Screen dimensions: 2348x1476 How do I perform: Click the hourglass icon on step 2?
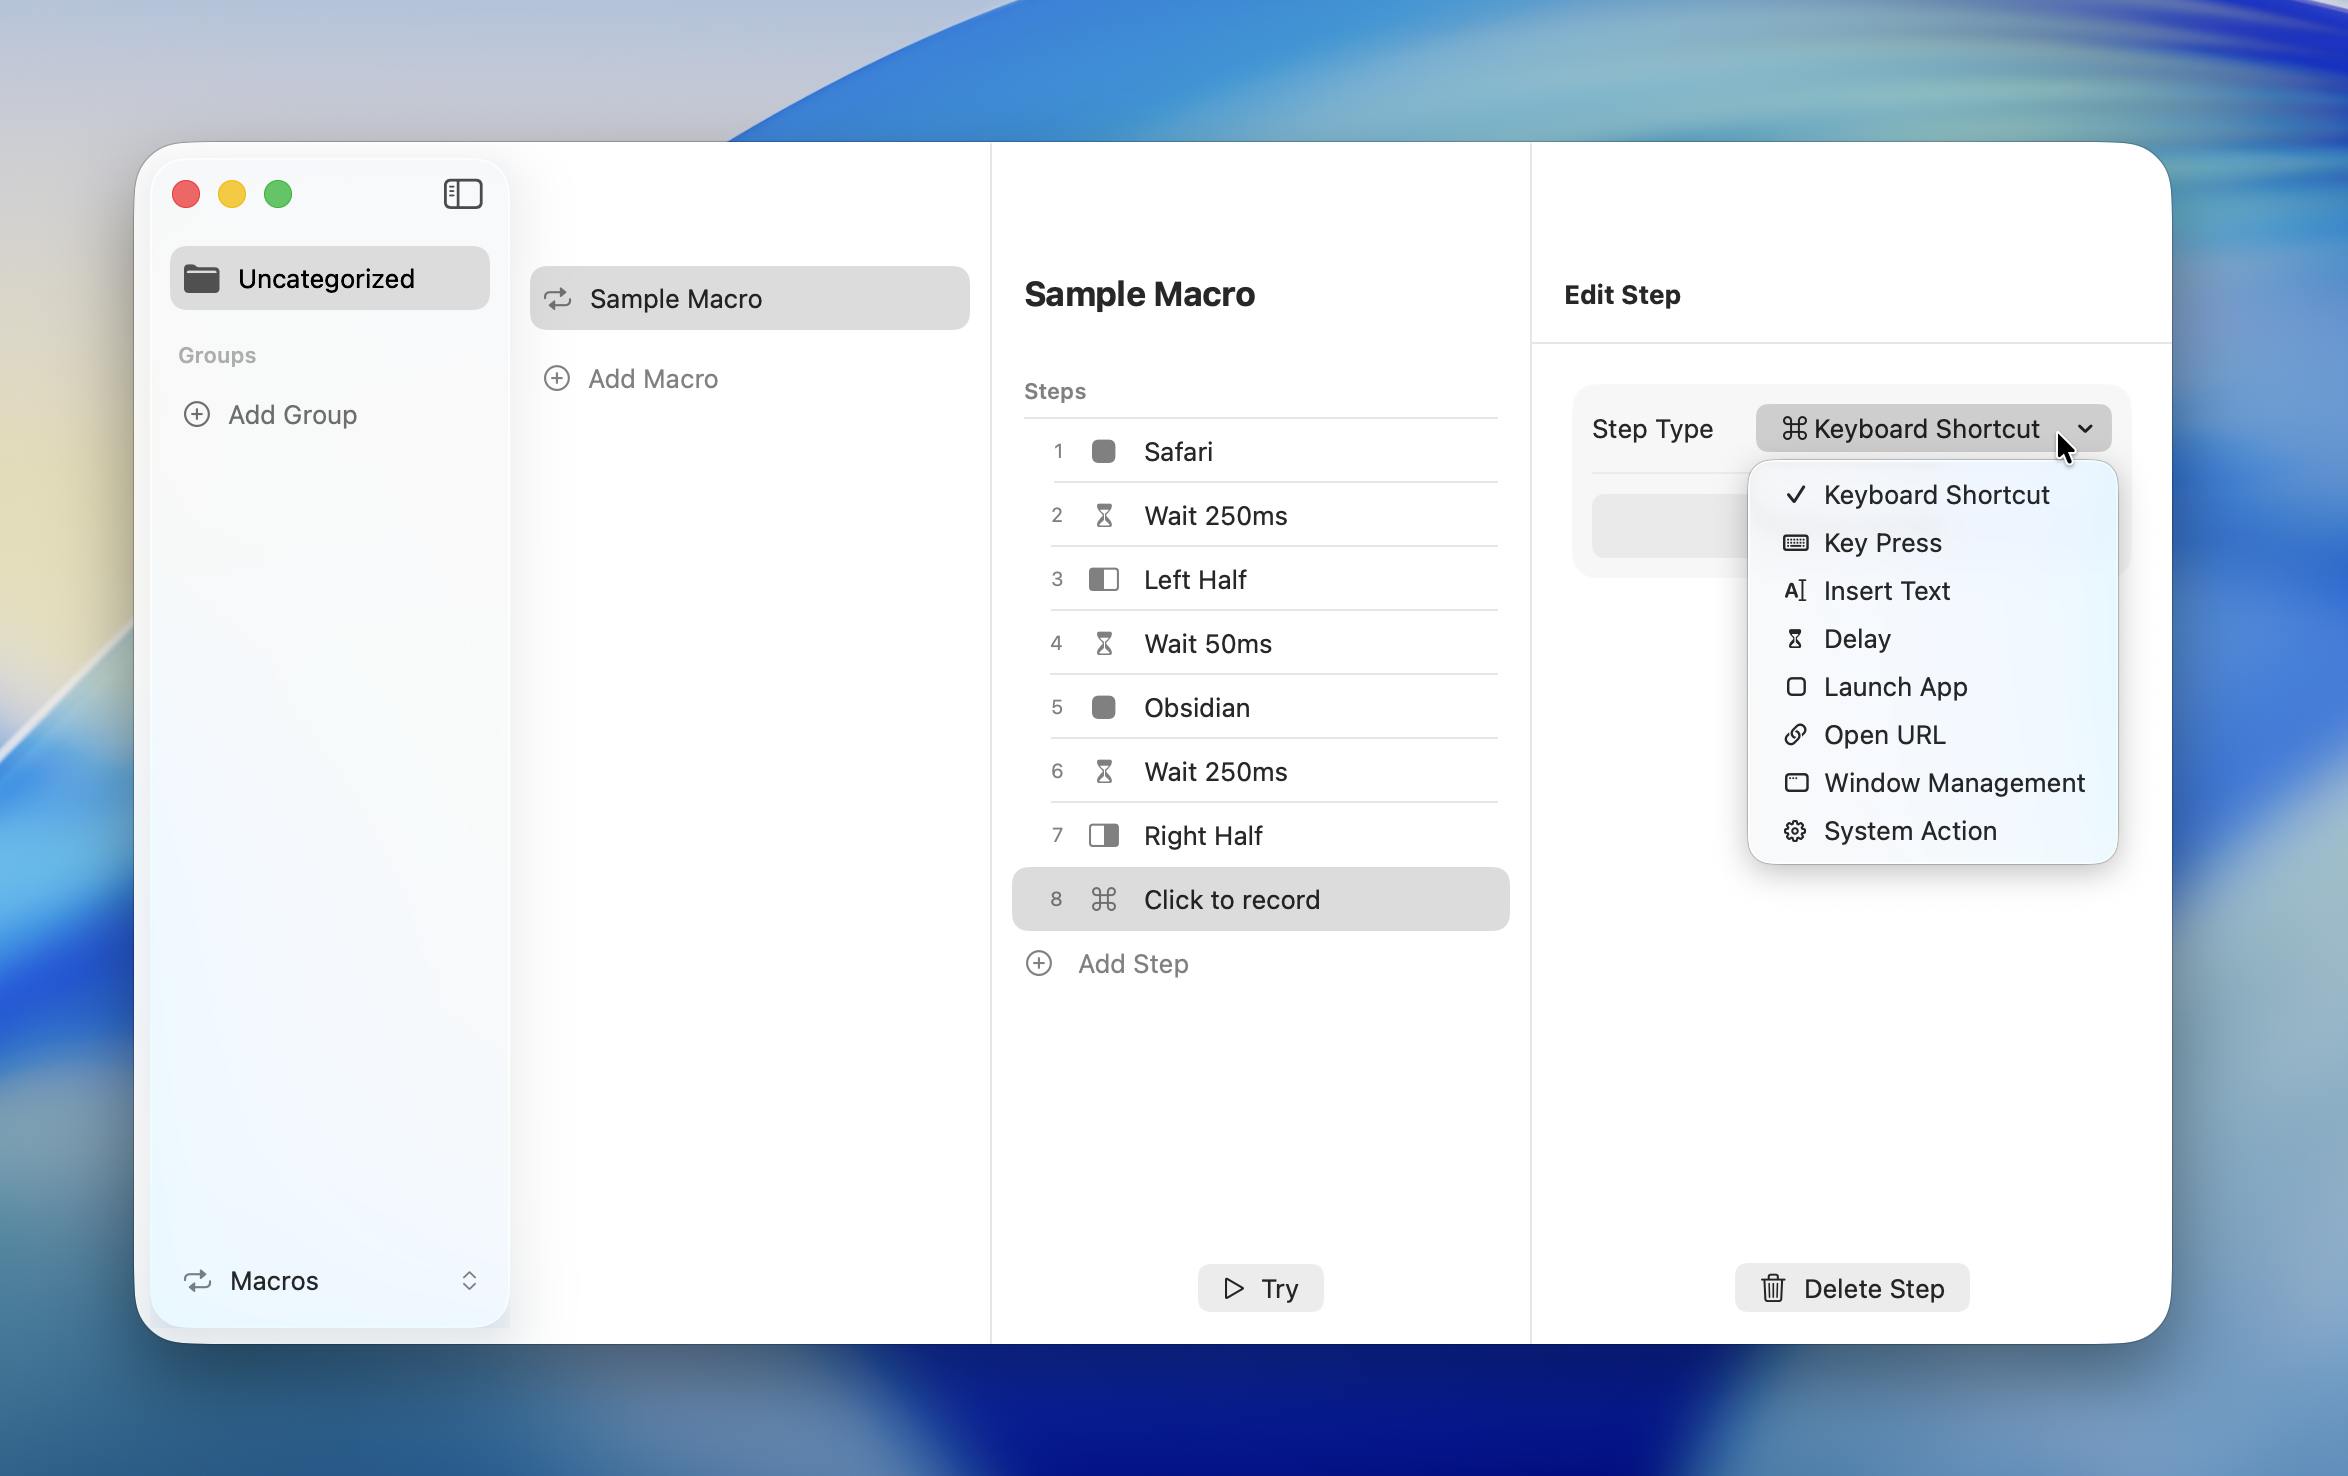[x=1103, y=515]
